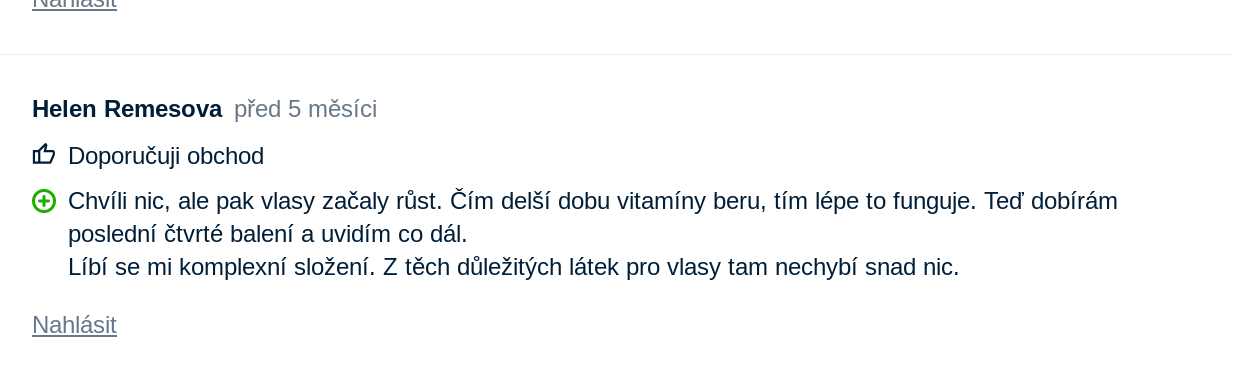Viewport: 1248px width, 380px height.
Task: Click the line 'poslední čtvrté balení a uvidím co dál.'
Action: [268, 234]
